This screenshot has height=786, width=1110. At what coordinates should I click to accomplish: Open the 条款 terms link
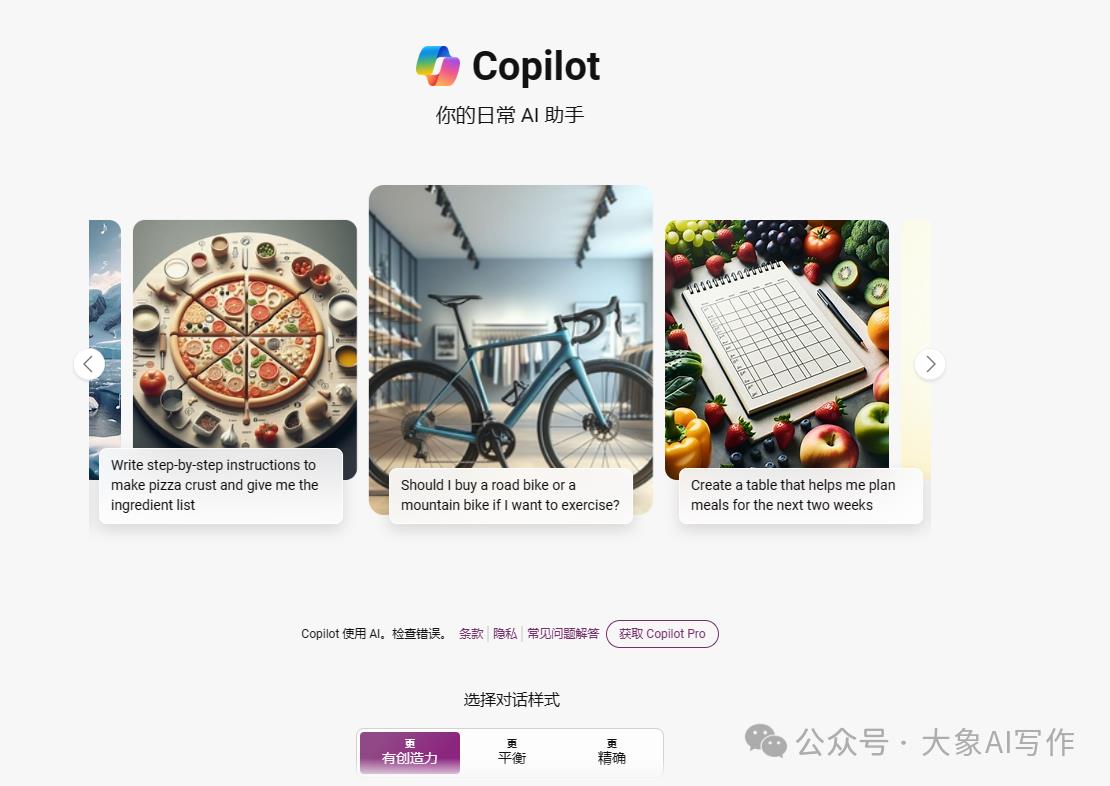[x=471, y=634]
